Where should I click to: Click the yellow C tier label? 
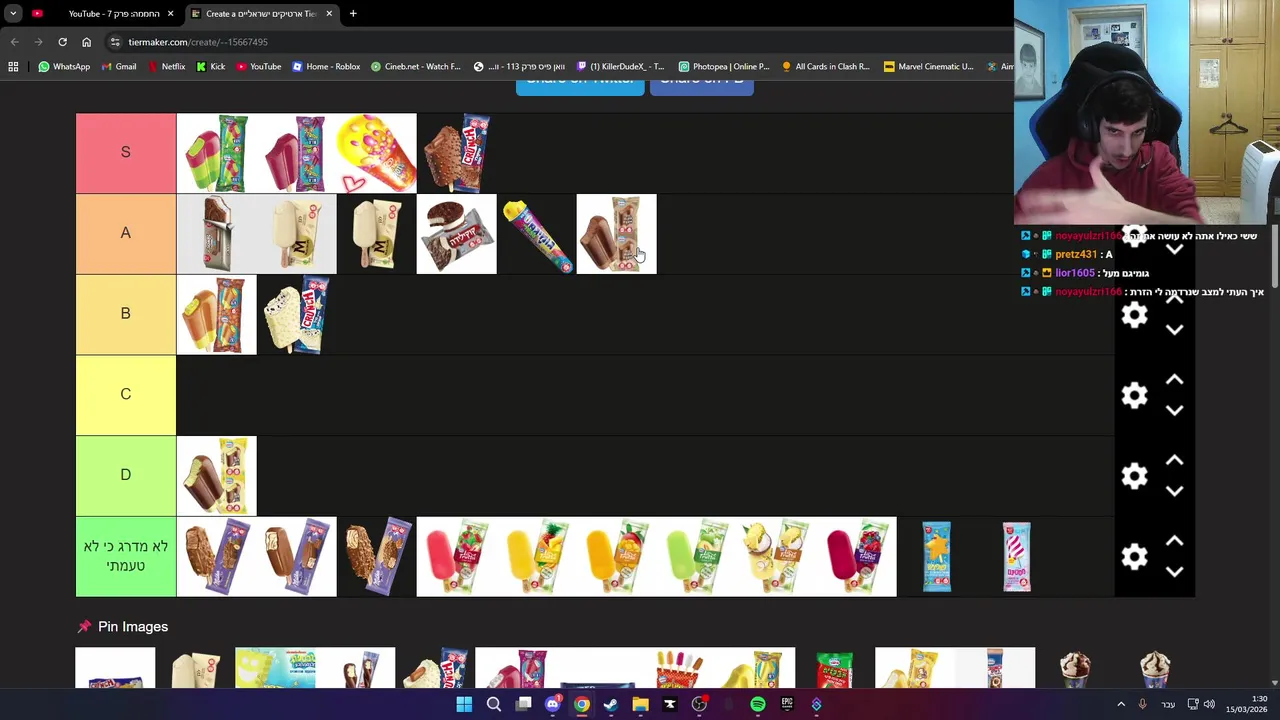click(x=126, y=395)
